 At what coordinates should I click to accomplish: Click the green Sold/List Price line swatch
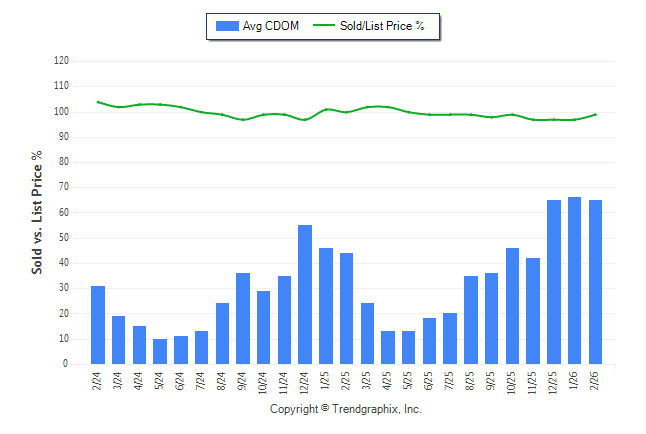pyautogui.click(x=326, y=26)
